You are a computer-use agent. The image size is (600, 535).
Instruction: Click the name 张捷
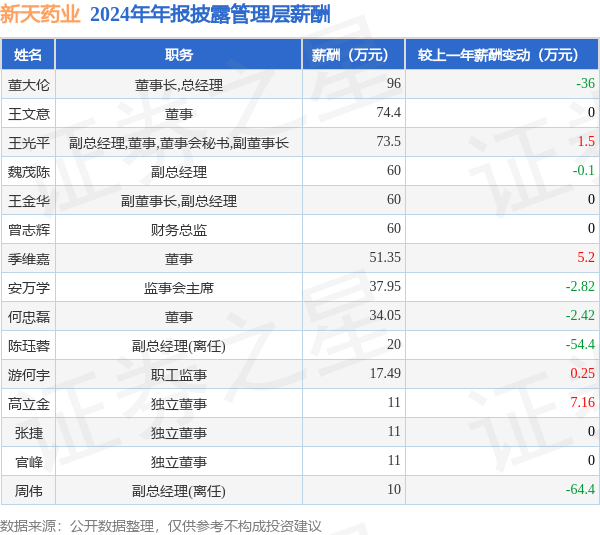(x=29, y=433)
